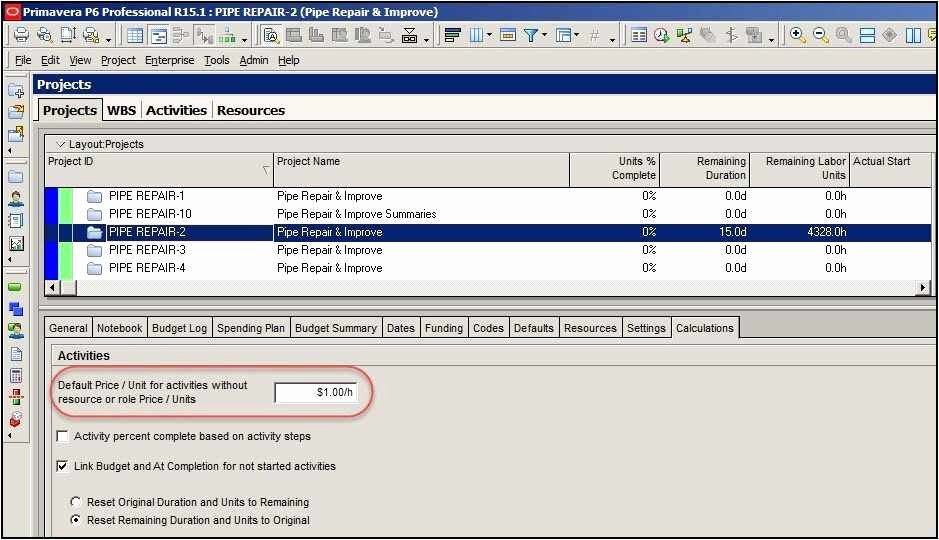939x540 pixels.
Task: Click the blue WBS squares sidebar icon
Action: [16, 309]
